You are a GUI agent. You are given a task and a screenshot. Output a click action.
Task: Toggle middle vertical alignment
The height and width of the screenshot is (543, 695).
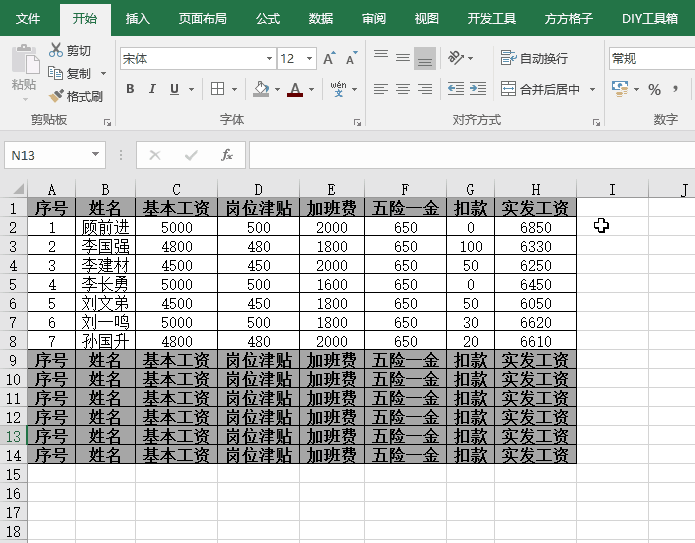(x=403, y=58)
